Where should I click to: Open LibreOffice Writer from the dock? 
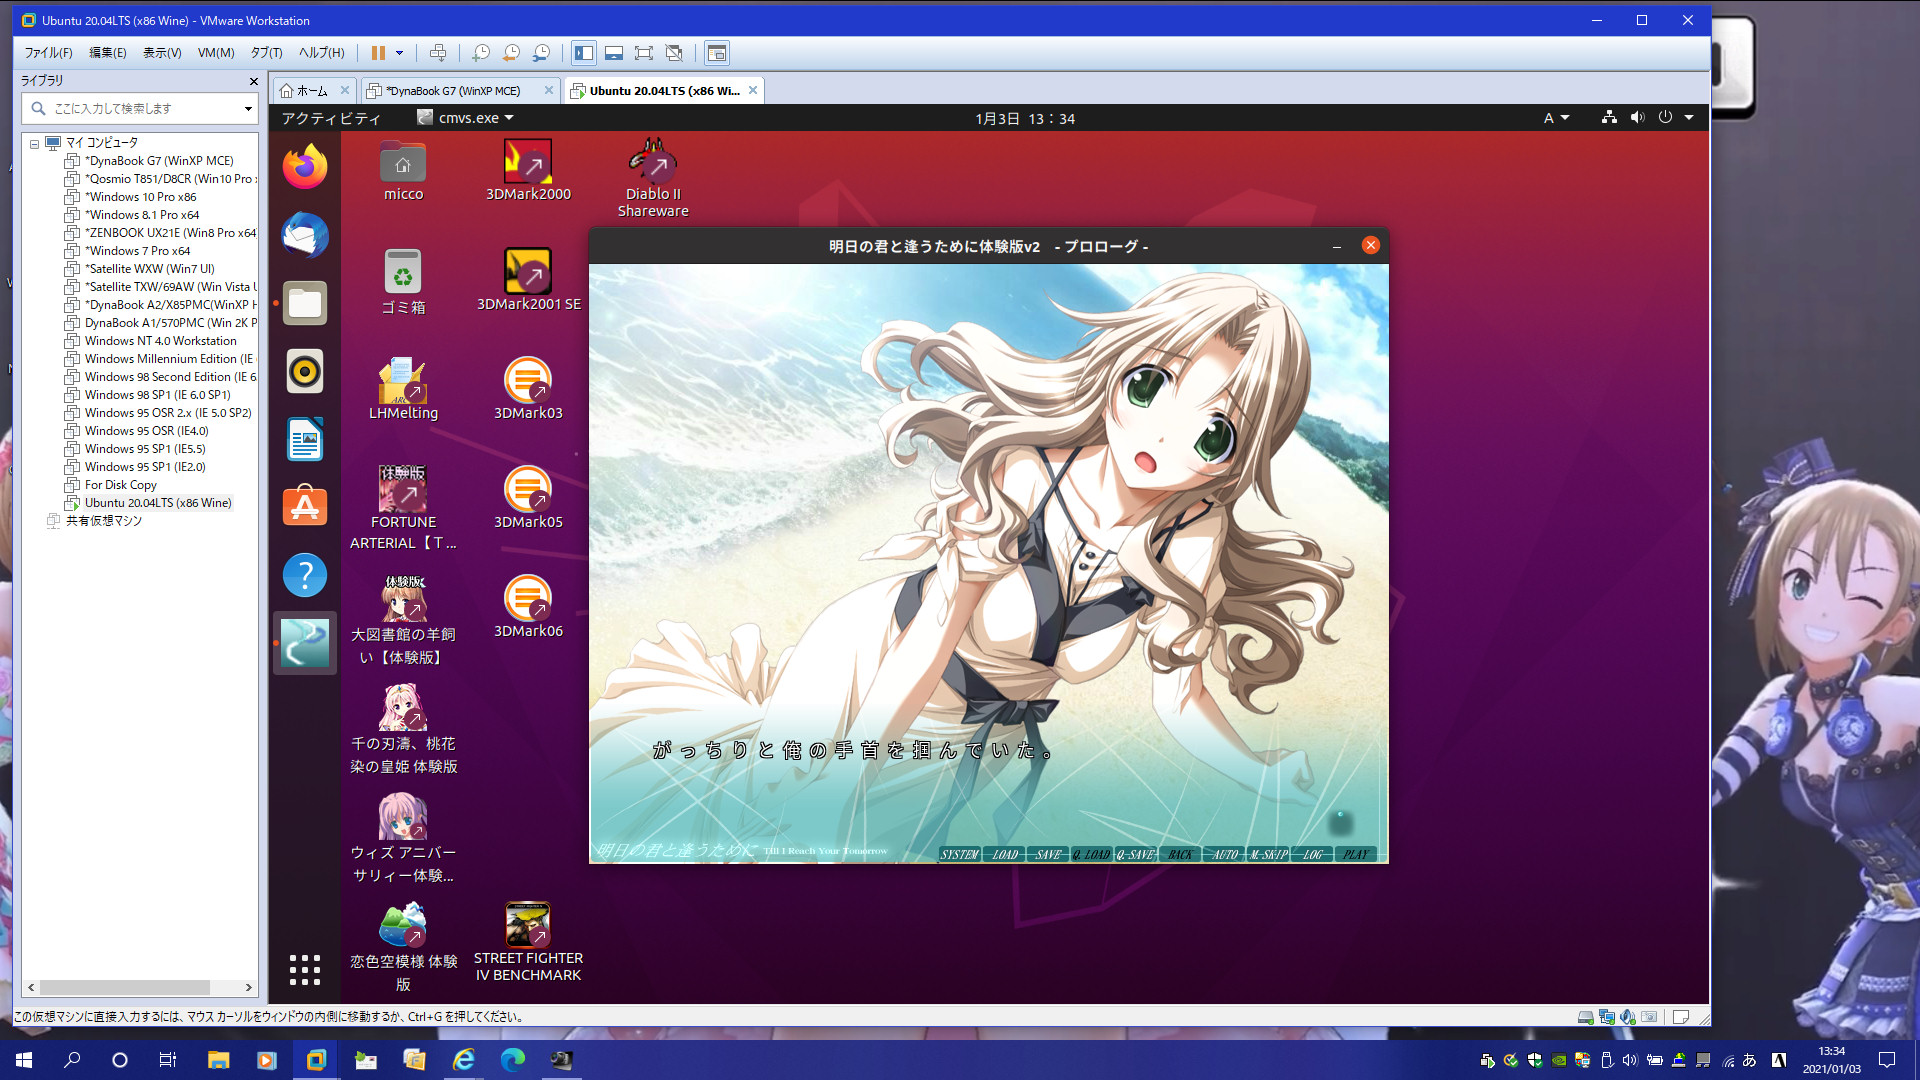(305, 439)
